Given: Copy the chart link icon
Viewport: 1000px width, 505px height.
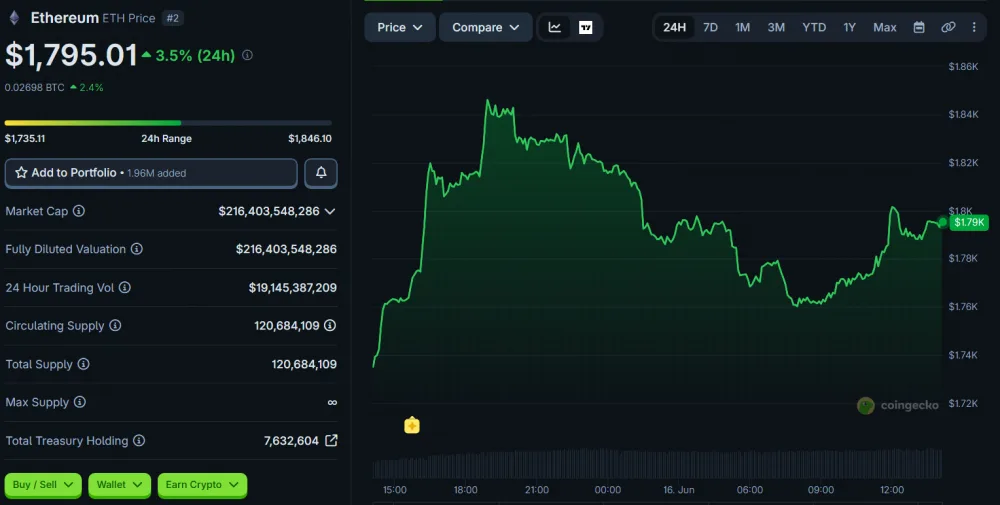Looking at the screenshot, I should click(948, 27).
